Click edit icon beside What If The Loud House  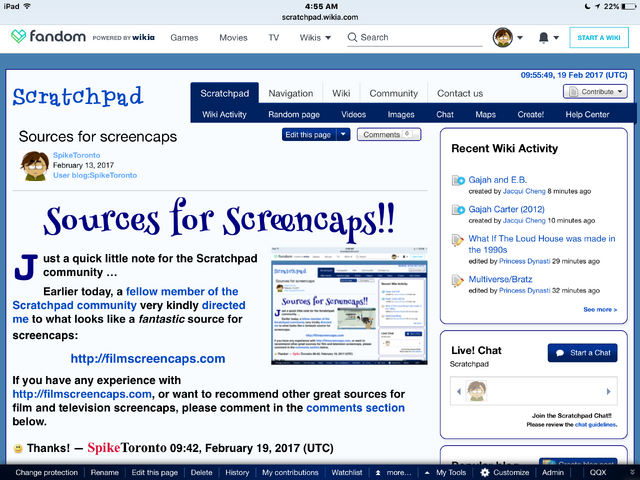coord(458,240)
